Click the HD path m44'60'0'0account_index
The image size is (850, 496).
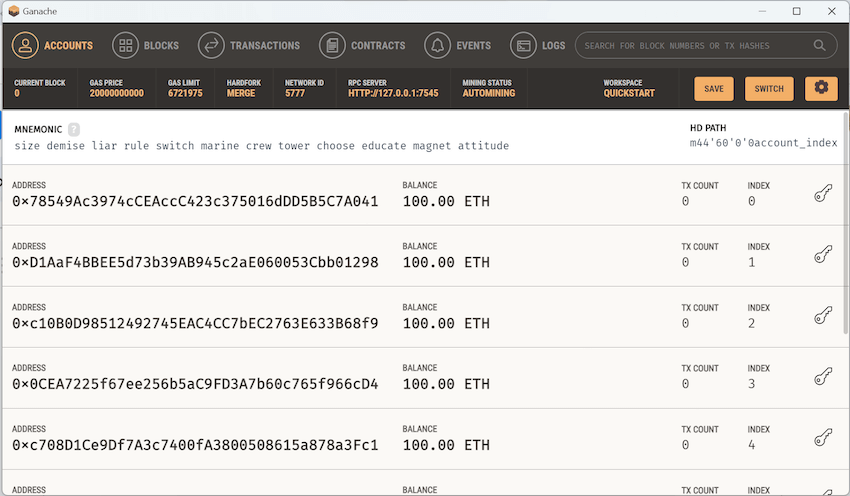(x=763, y=143)
